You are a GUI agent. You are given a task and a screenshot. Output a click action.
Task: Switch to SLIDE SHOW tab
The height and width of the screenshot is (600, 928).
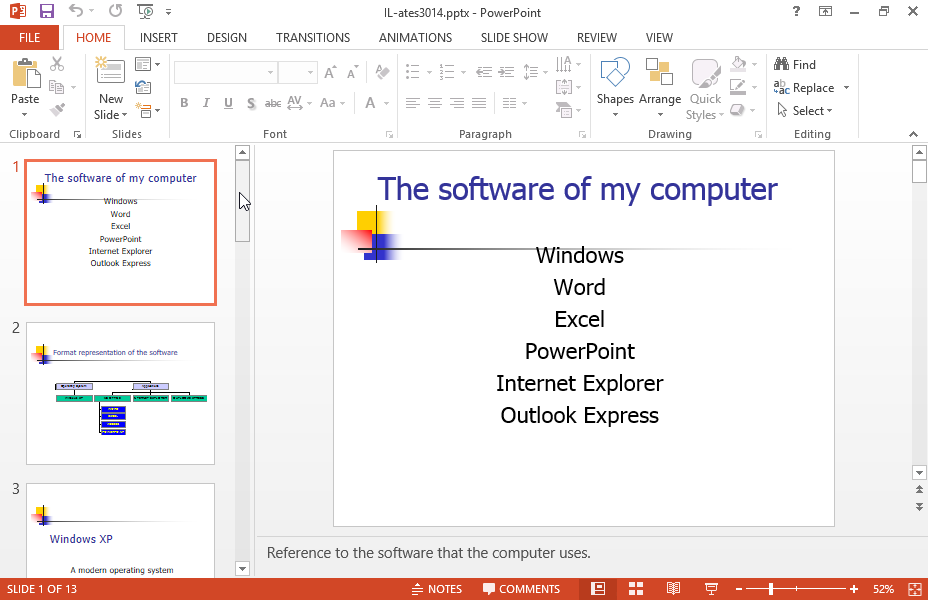point(514,37)
